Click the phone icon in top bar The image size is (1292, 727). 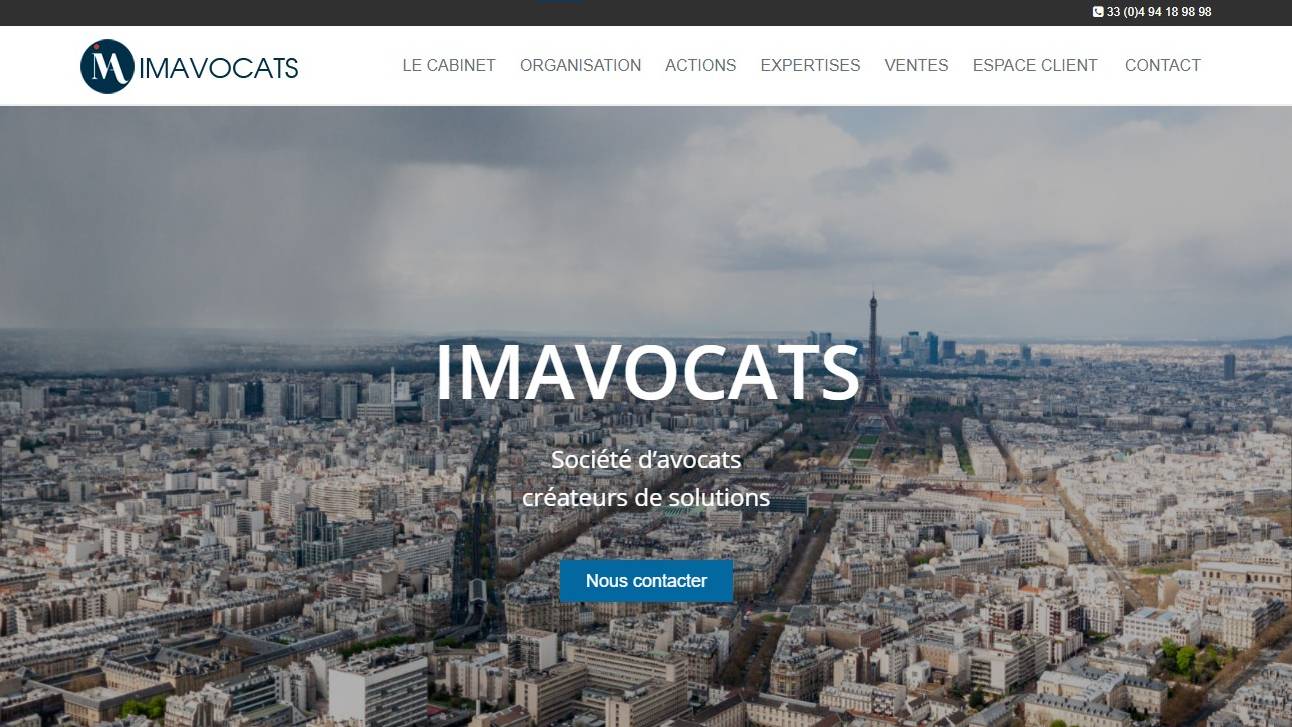pos(1098,12)
